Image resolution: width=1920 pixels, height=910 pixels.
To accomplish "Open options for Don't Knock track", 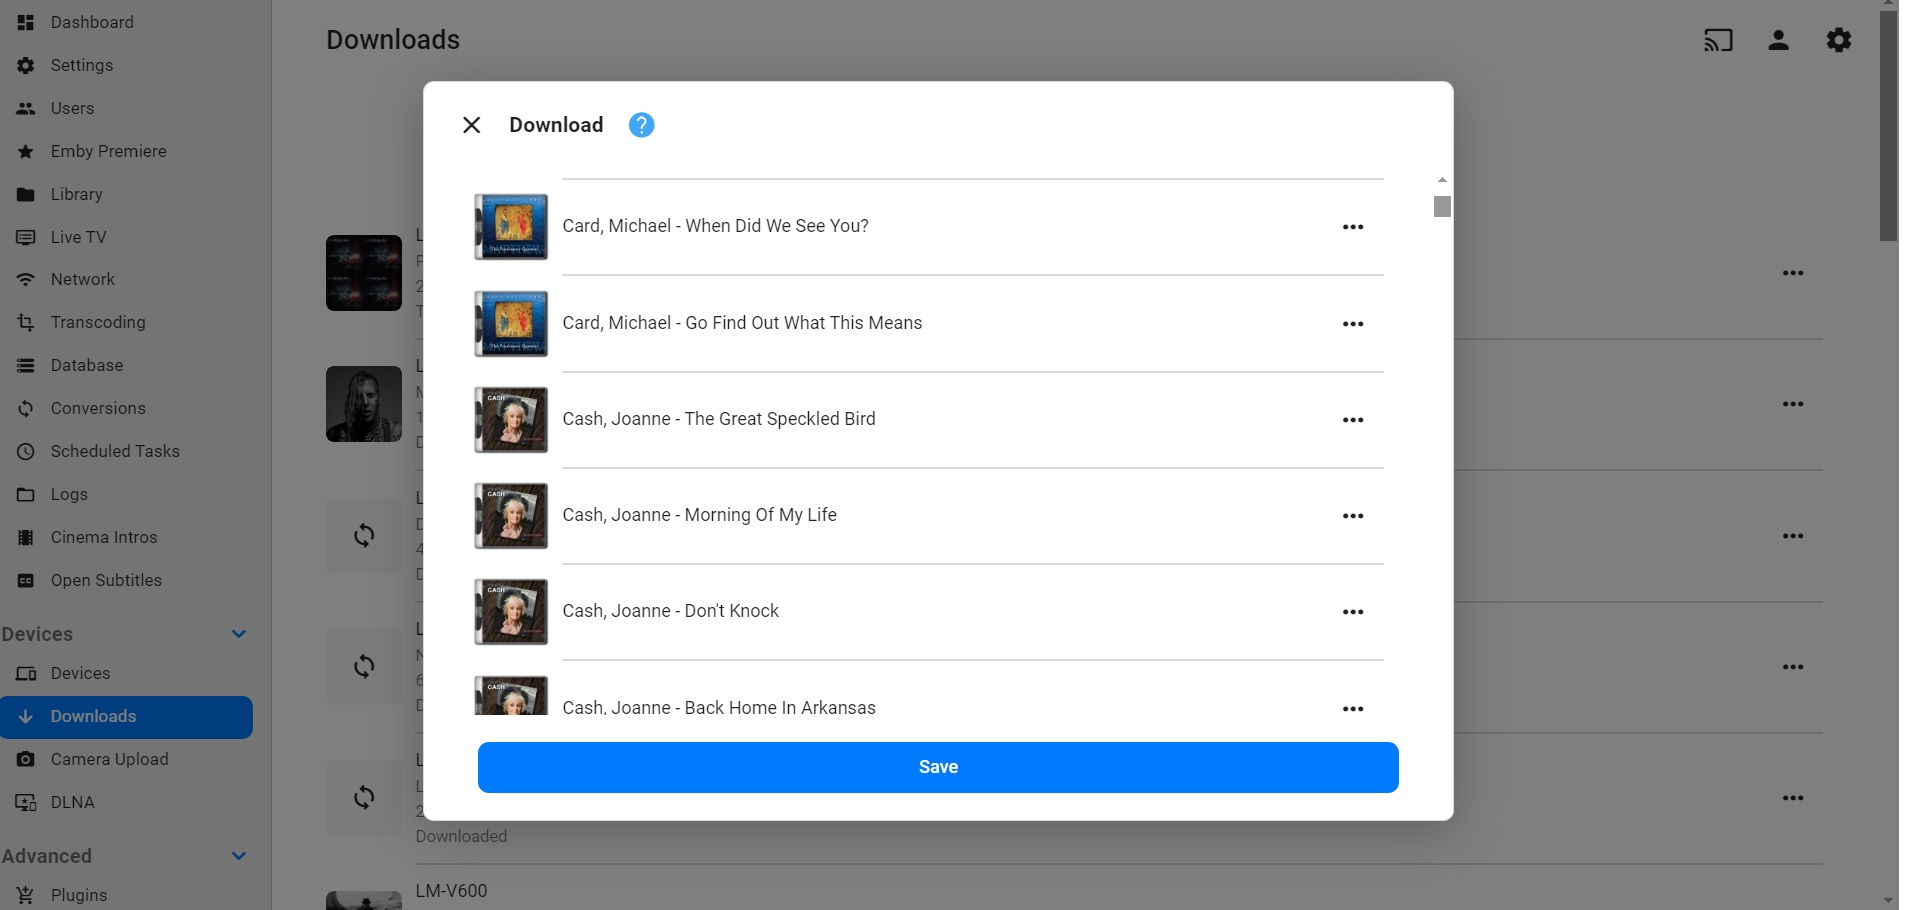I will pyautogui.click(x=1353, y=612).
